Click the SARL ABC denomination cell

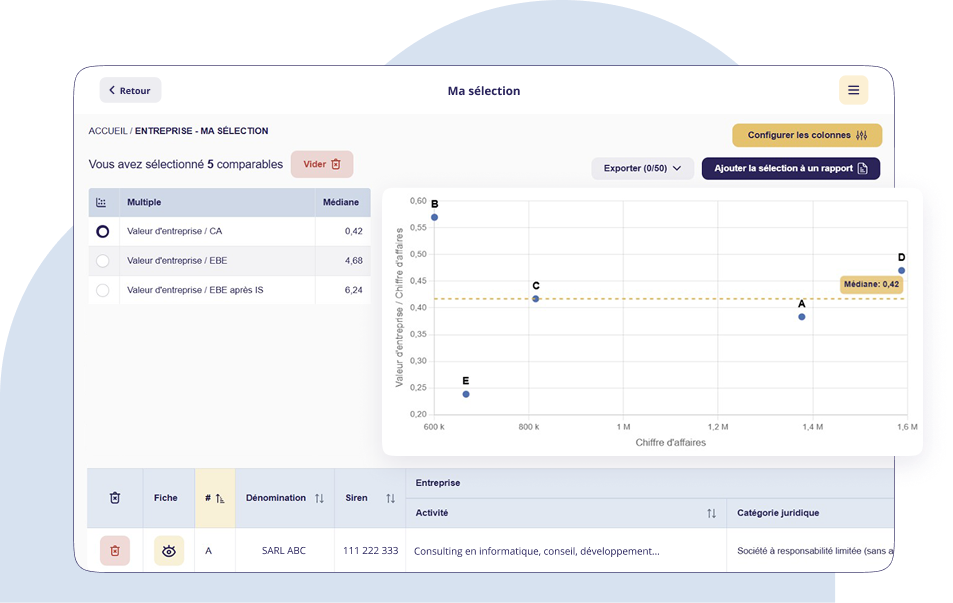point(284,551)
